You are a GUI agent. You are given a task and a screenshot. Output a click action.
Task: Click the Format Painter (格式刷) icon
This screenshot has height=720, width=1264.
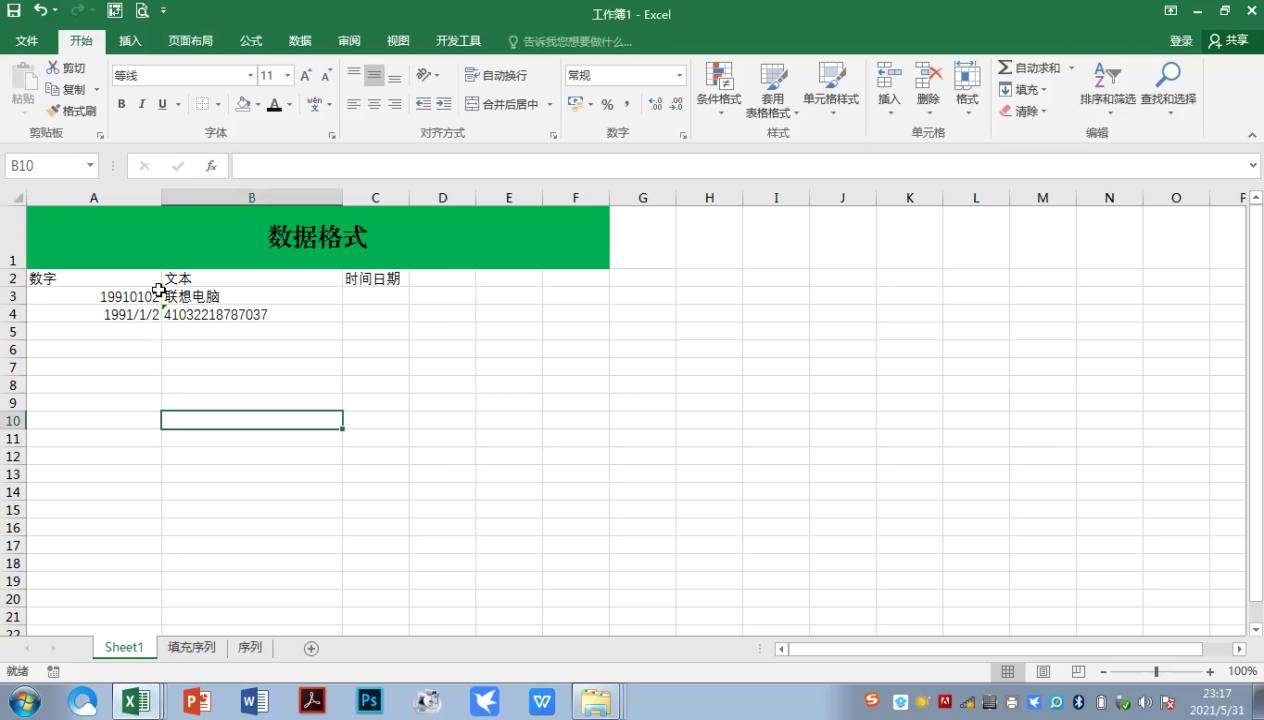click(54, 111)
